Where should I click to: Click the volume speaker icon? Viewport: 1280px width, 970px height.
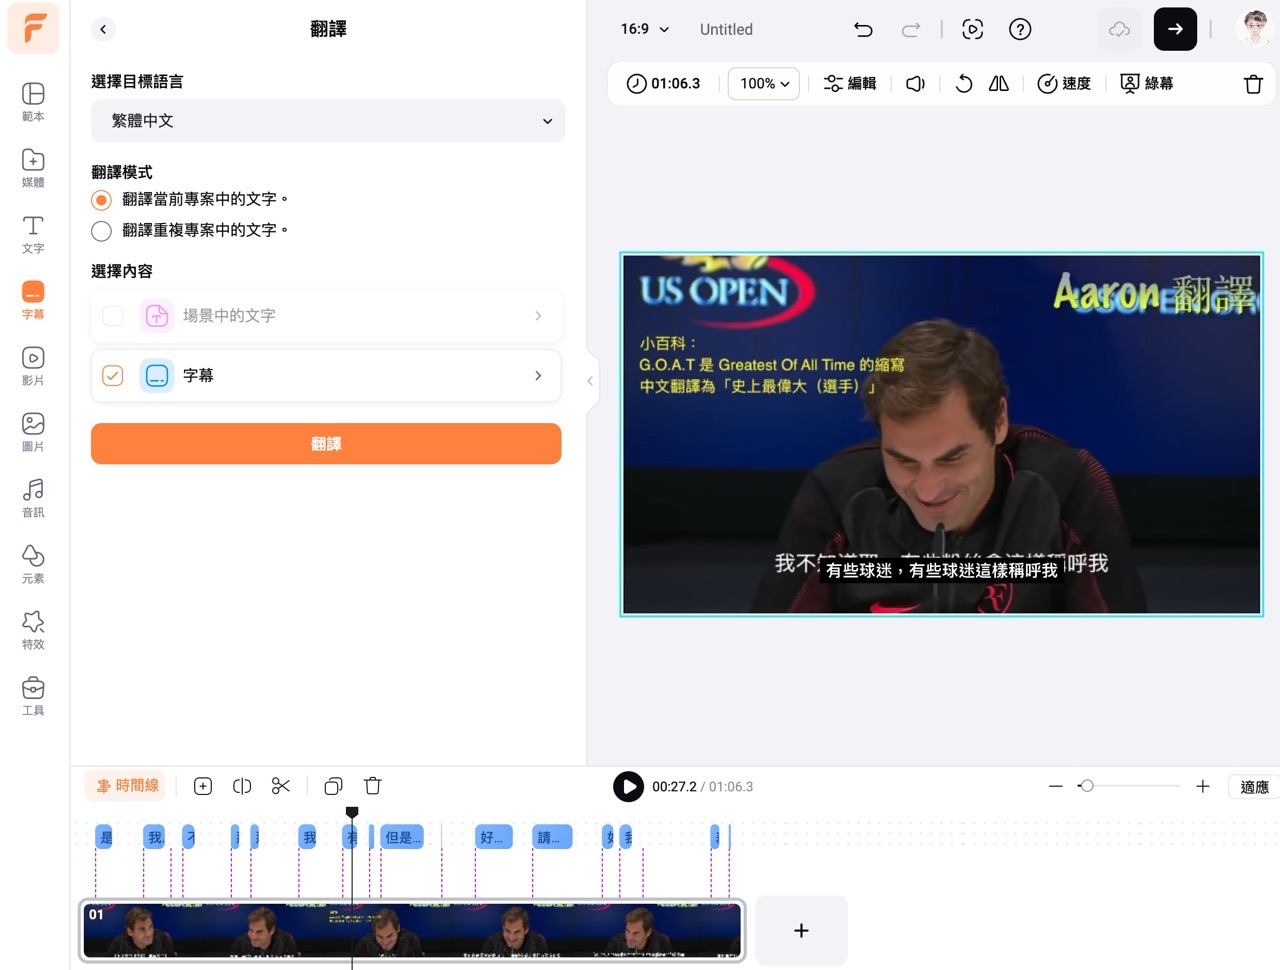tap(915, 84)
